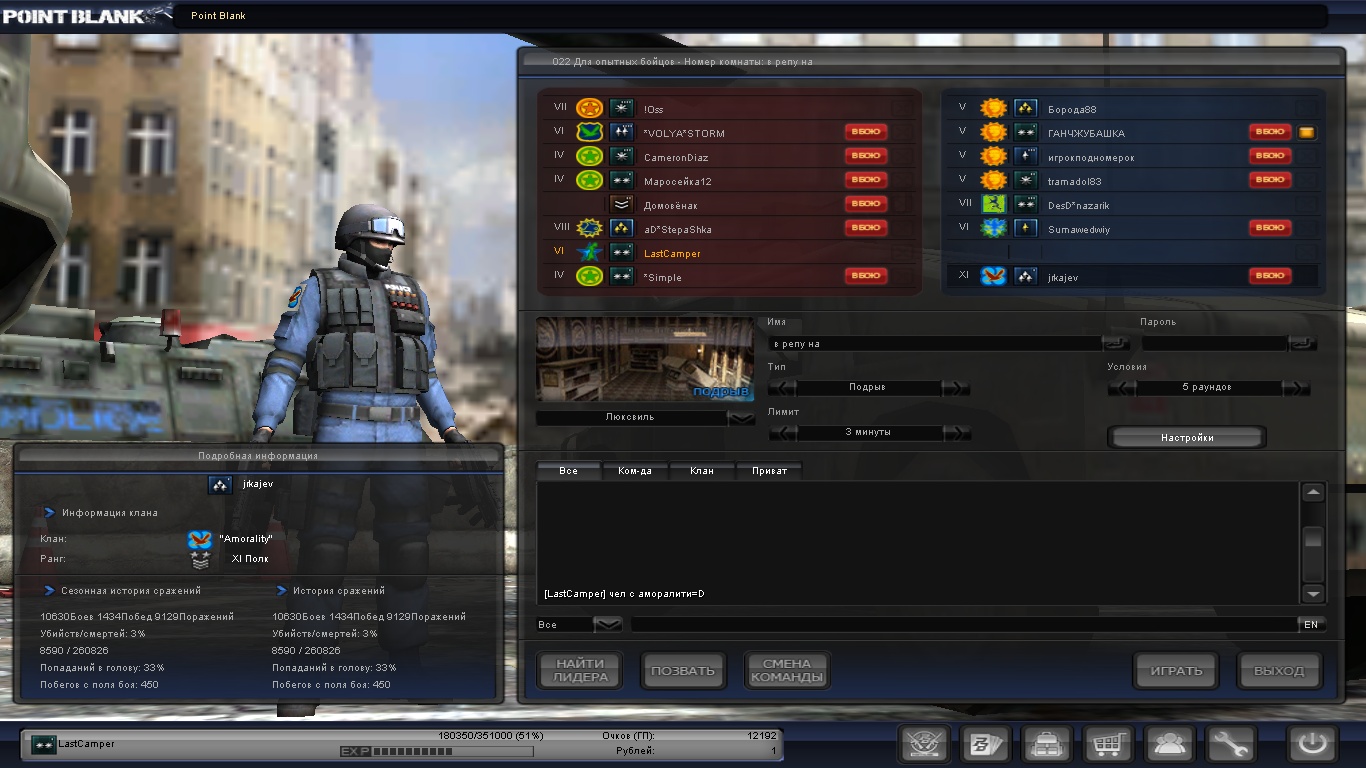Switch to the Все chat tab
Viewport: 1366px width, 768px height.
coord(569,470)
